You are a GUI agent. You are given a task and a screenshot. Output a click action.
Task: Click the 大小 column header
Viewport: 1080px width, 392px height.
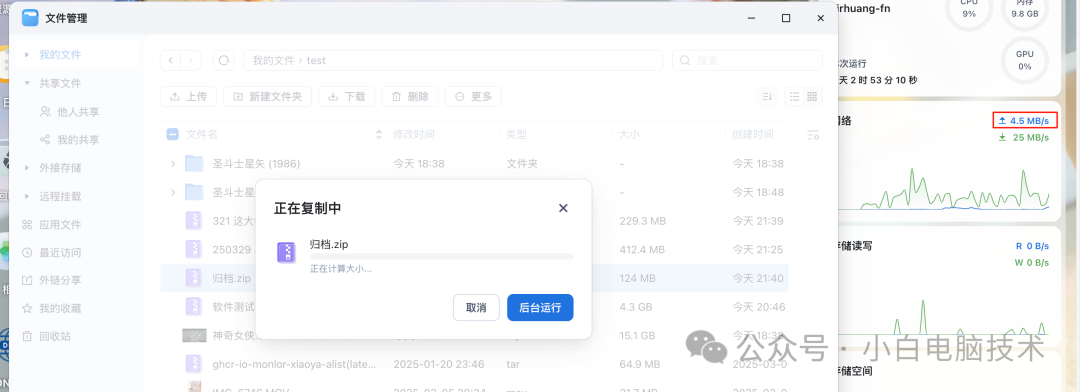[629, 134]
